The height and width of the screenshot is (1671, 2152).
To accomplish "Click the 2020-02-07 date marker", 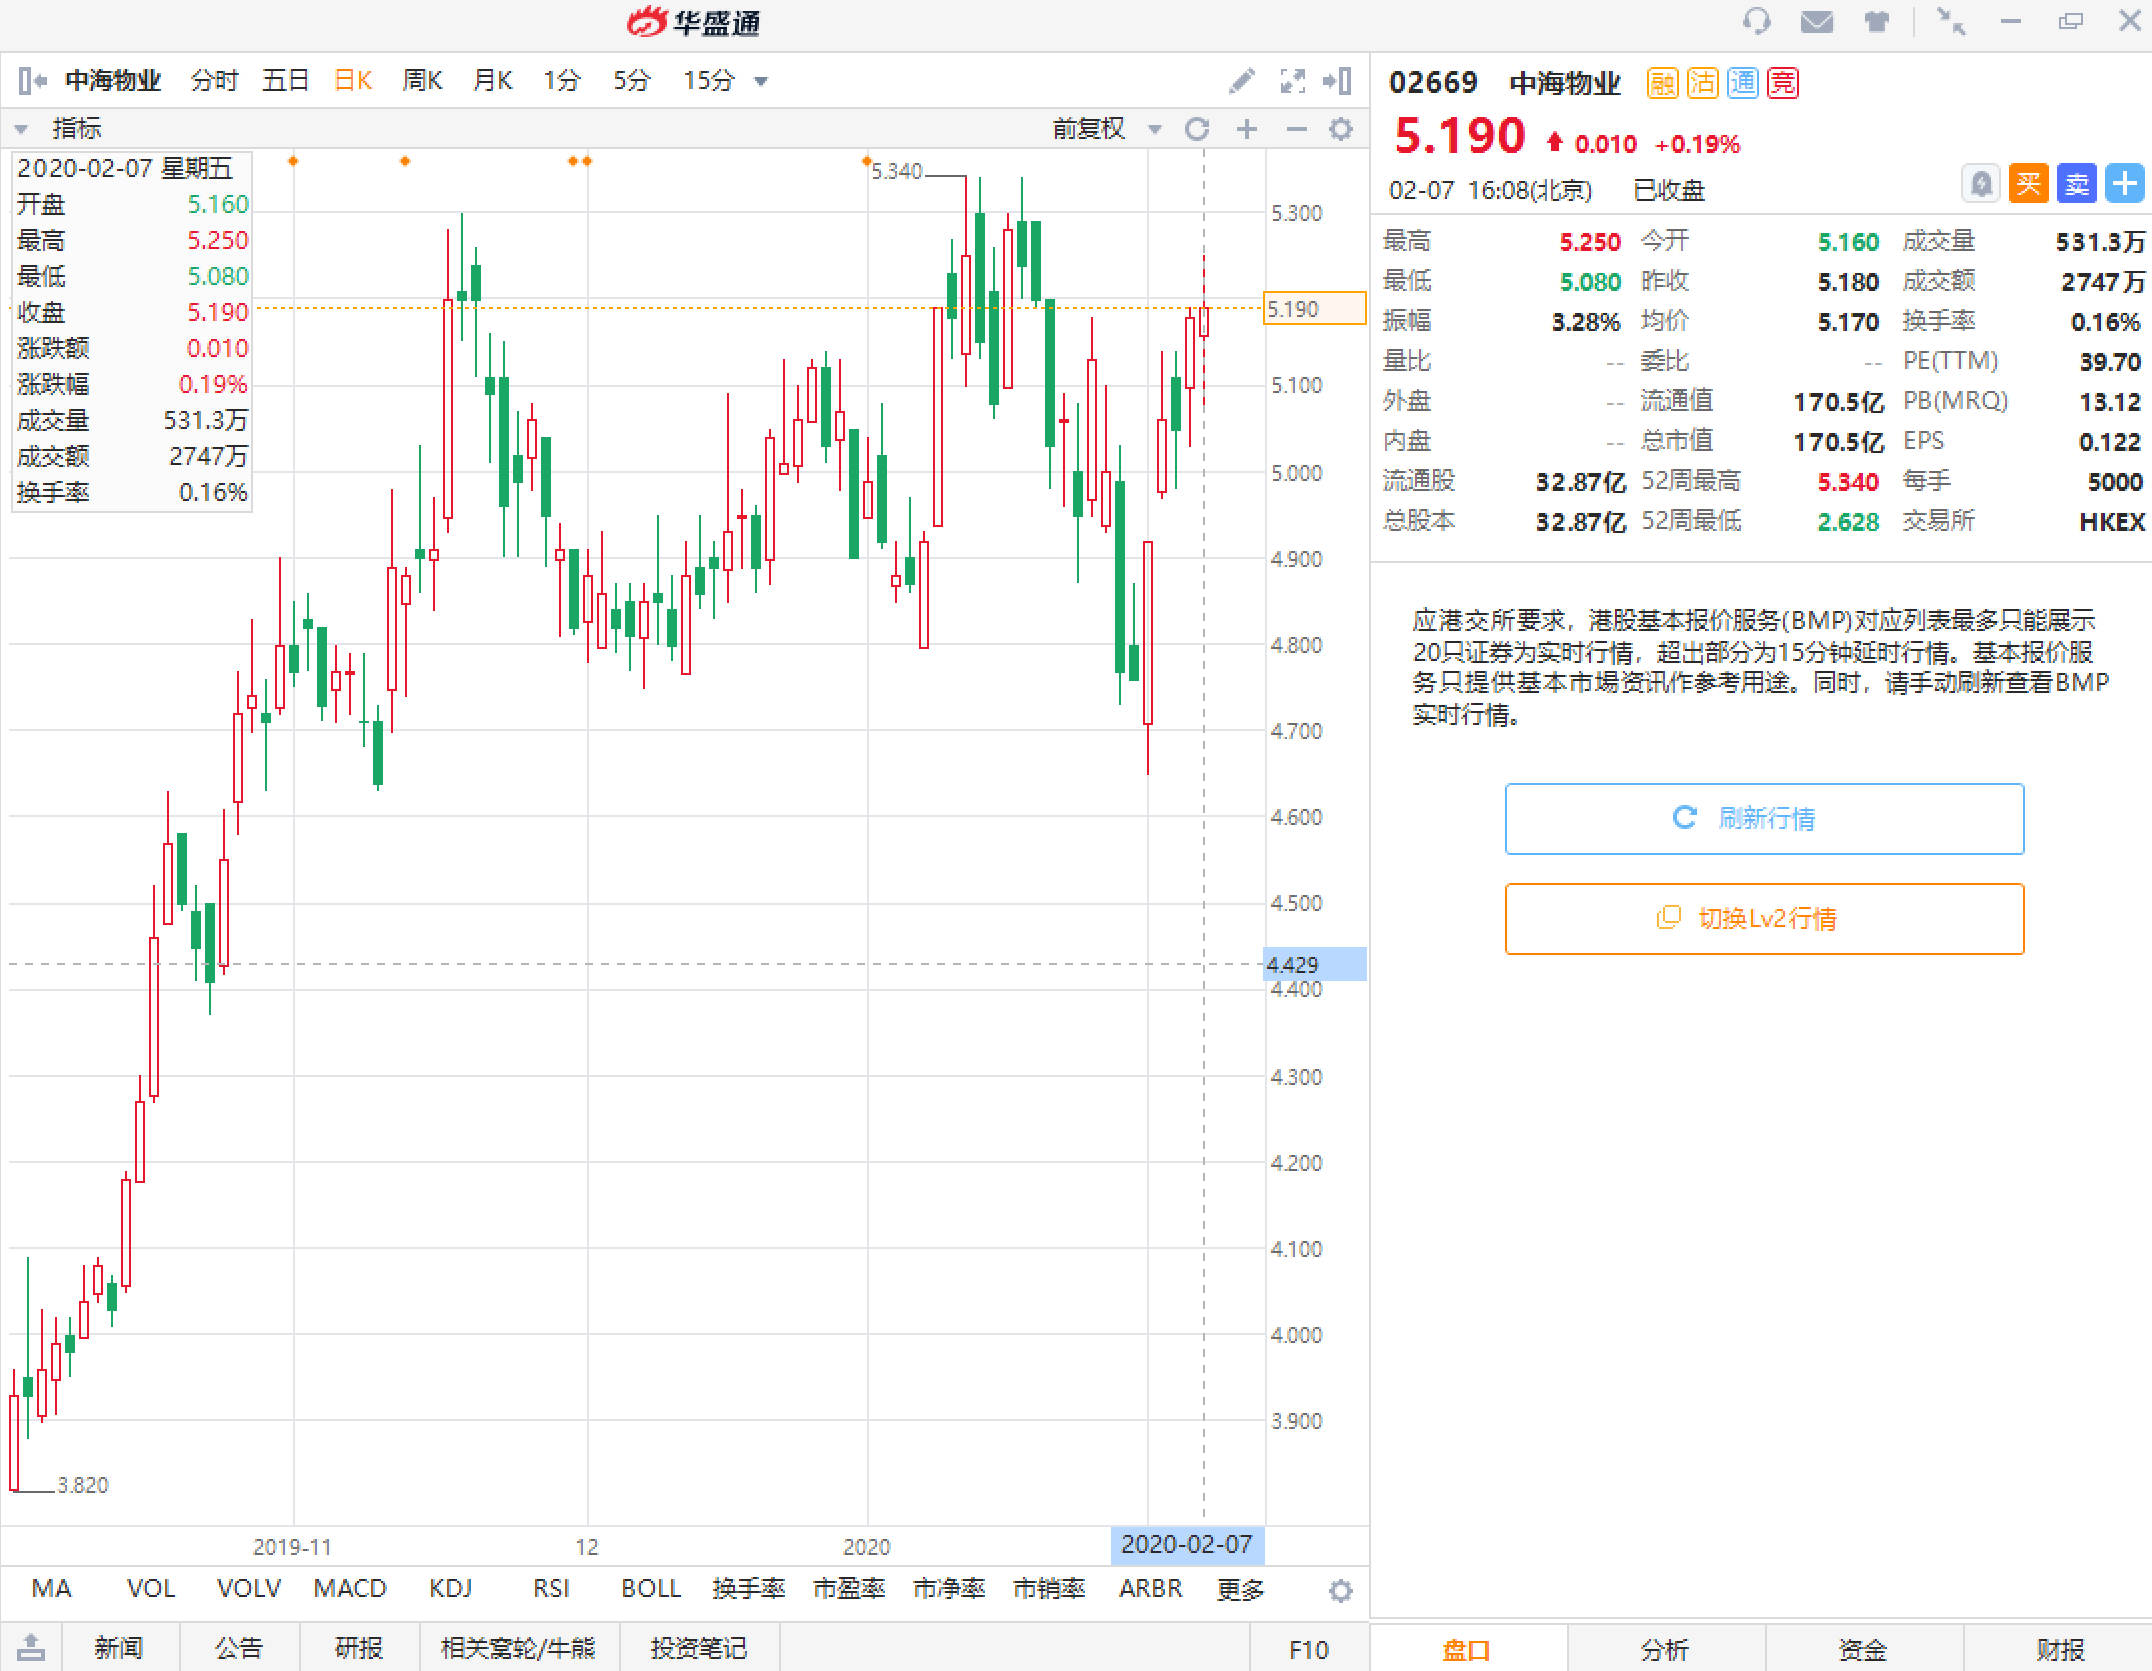I will (1186, 1545).
